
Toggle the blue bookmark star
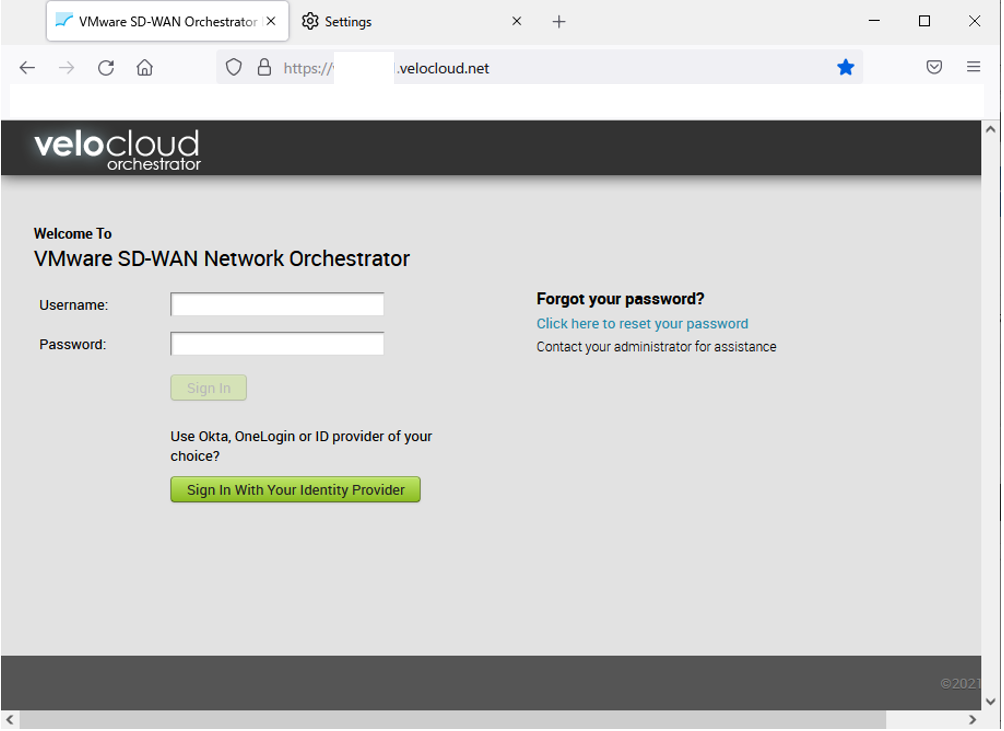pos(845,67)
